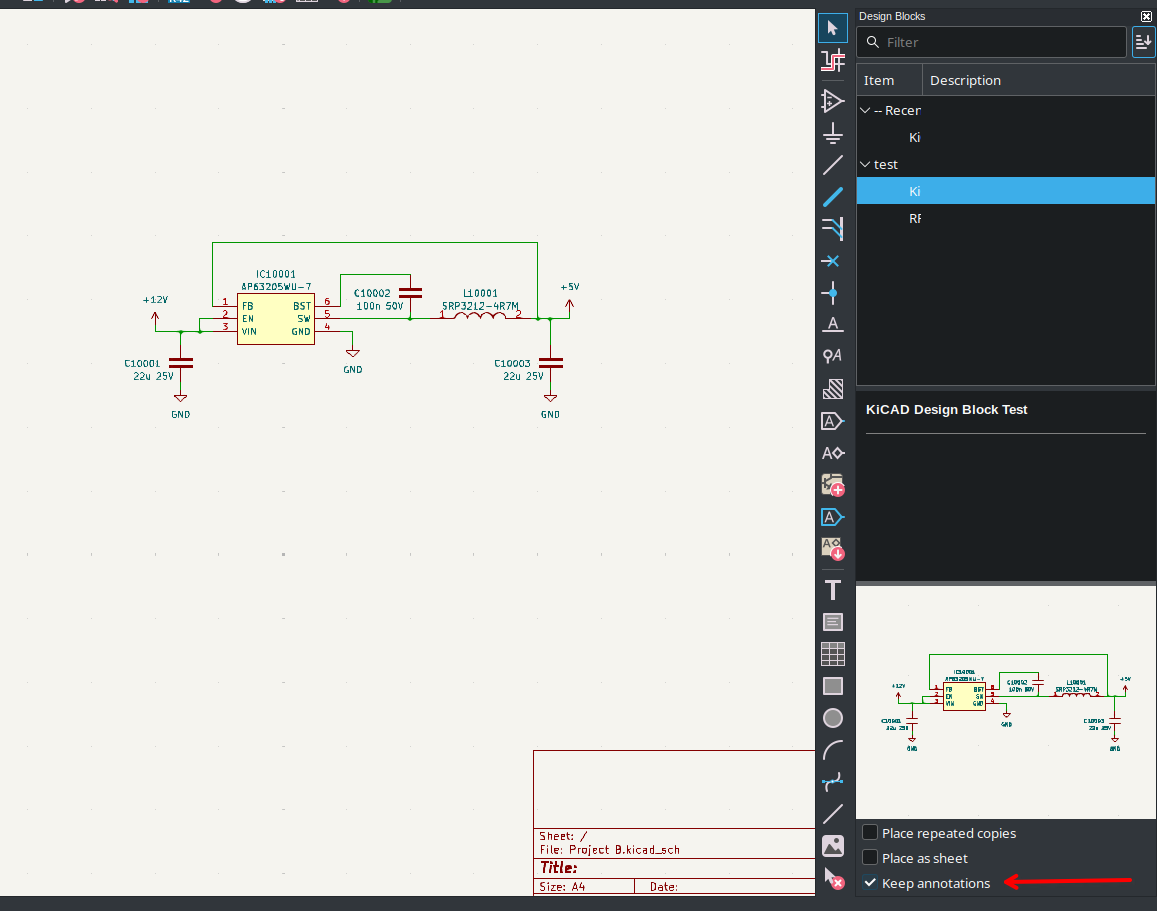The height and width of the screenshot is (911, 1157).
Task: Choose the Draw Circle tool
Action: click(x=832, y=718)
